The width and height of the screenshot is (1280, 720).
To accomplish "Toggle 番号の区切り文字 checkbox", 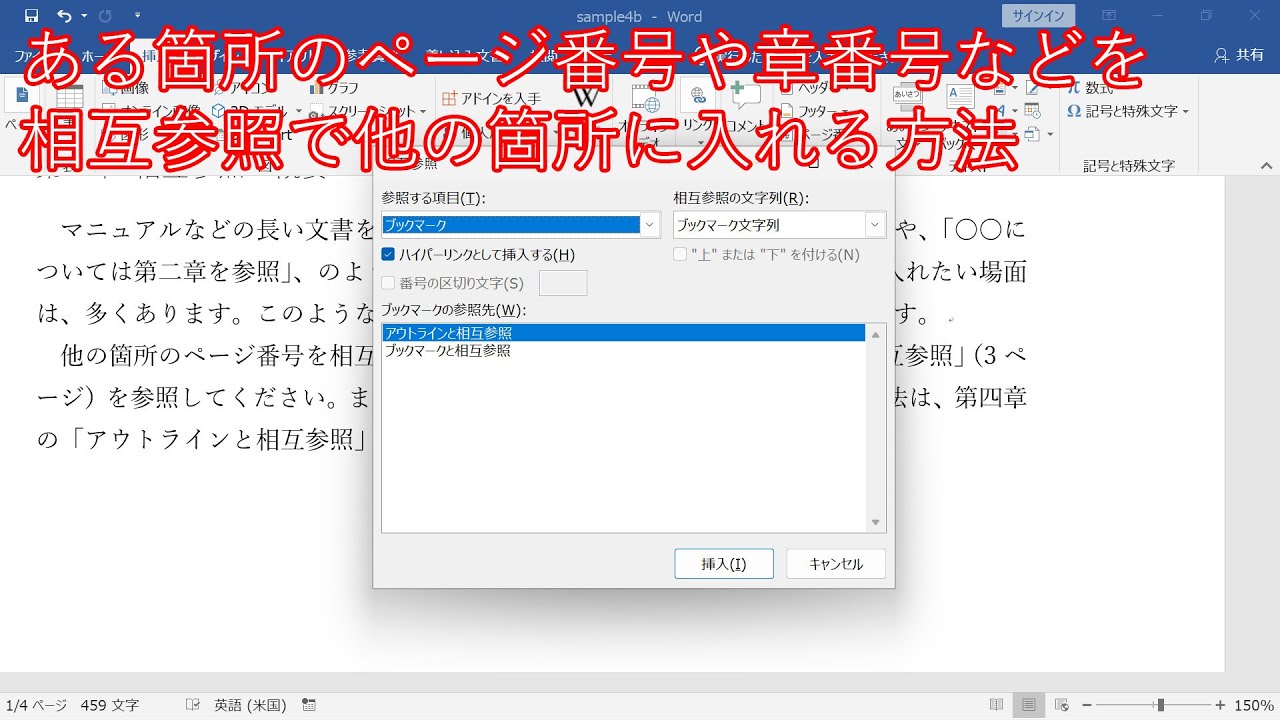I will coord(388,283).
